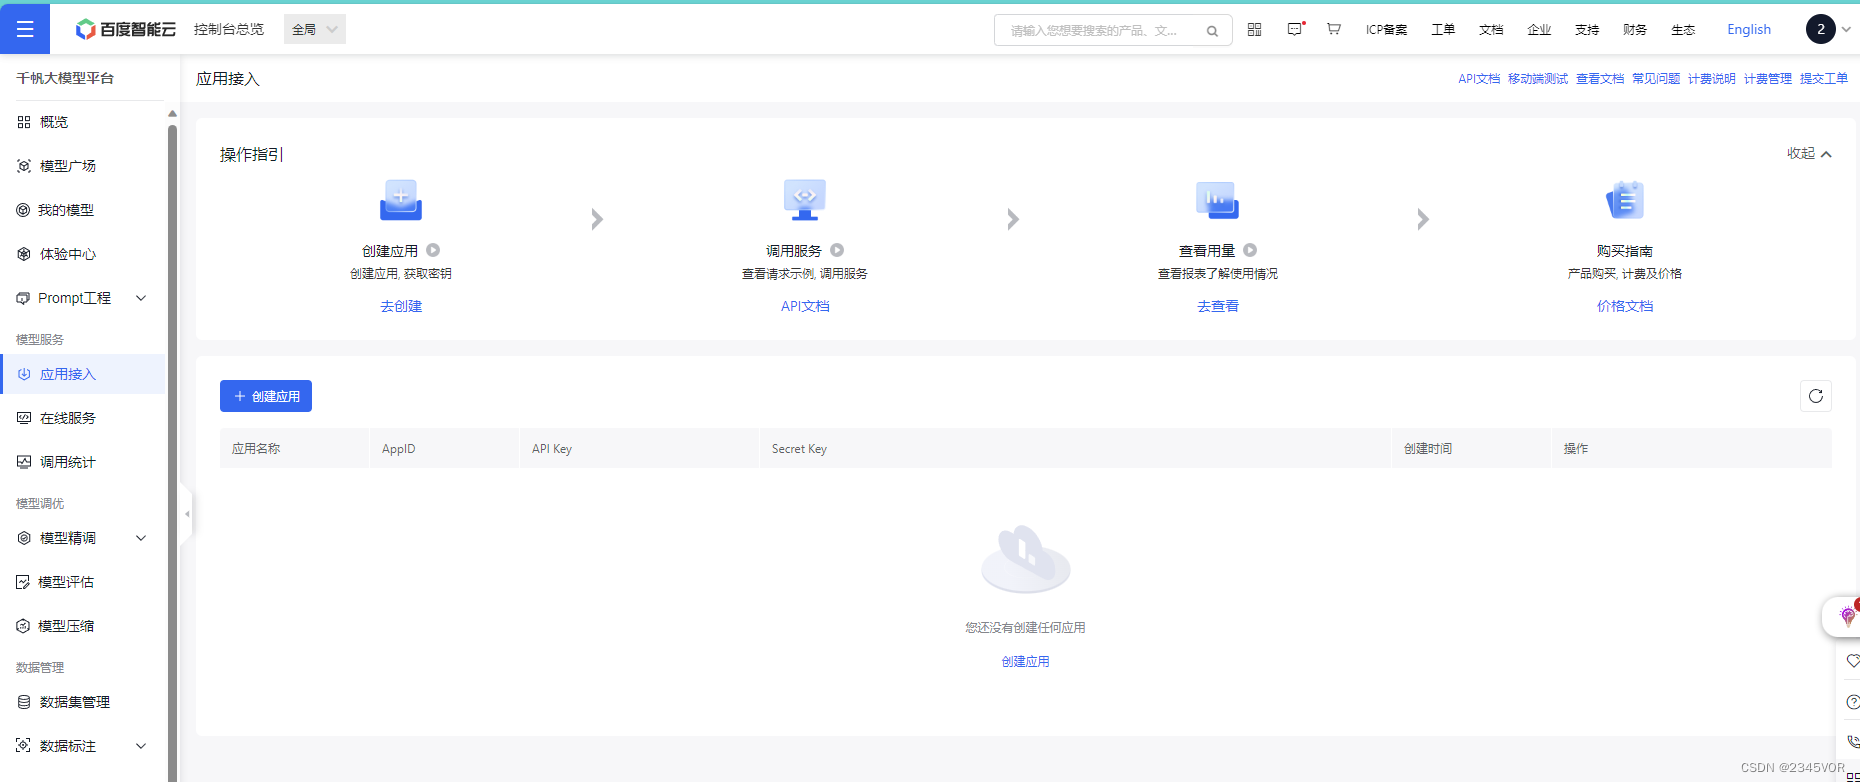Open the 全局 region dropdown

coord(314,29)
